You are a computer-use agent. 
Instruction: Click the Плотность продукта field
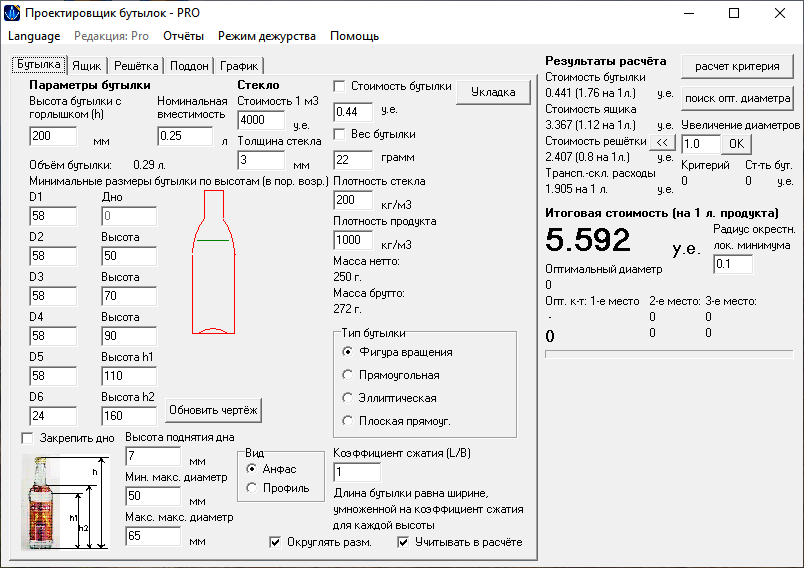click(353, 240)
